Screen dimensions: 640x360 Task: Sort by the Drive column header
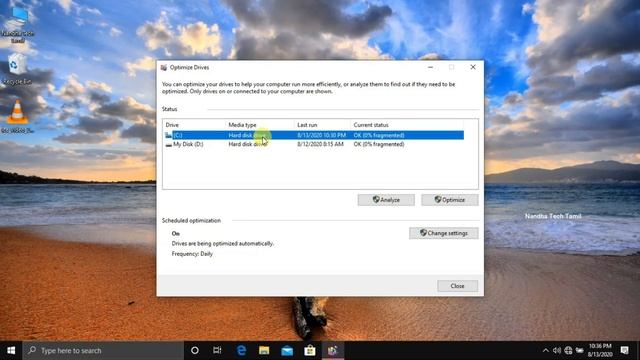194,124
